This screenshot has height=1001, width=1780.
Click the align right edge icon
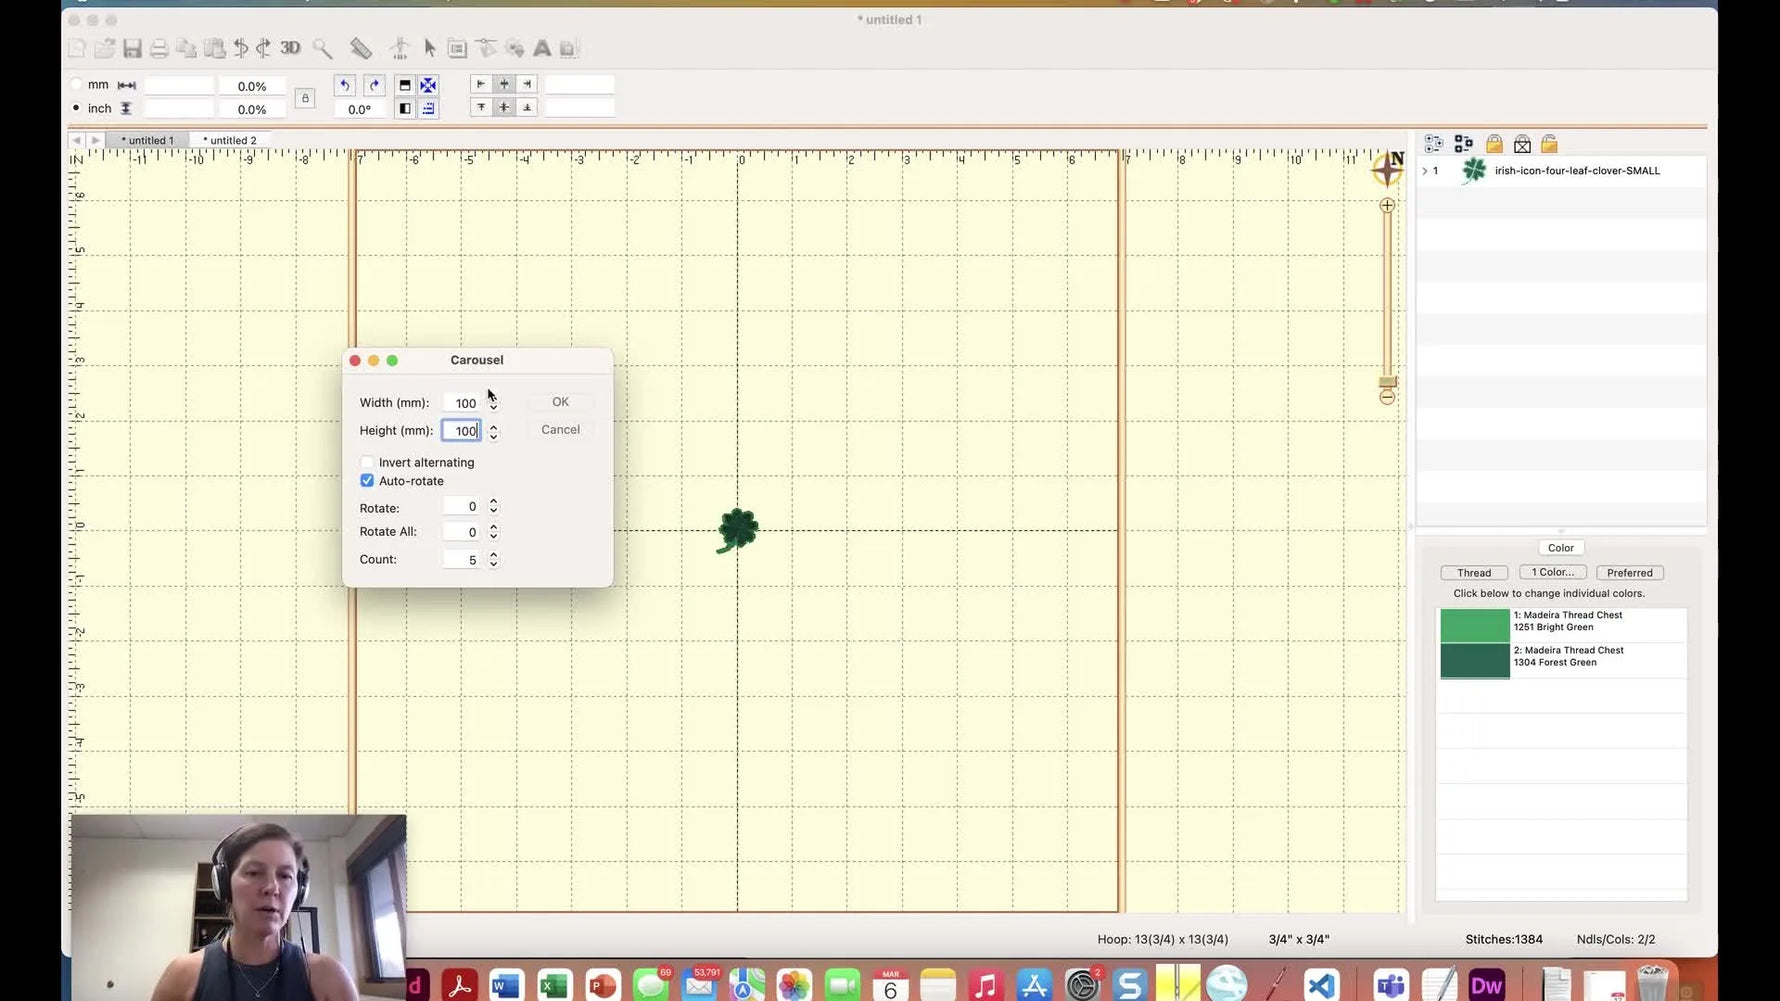[527, 84]
